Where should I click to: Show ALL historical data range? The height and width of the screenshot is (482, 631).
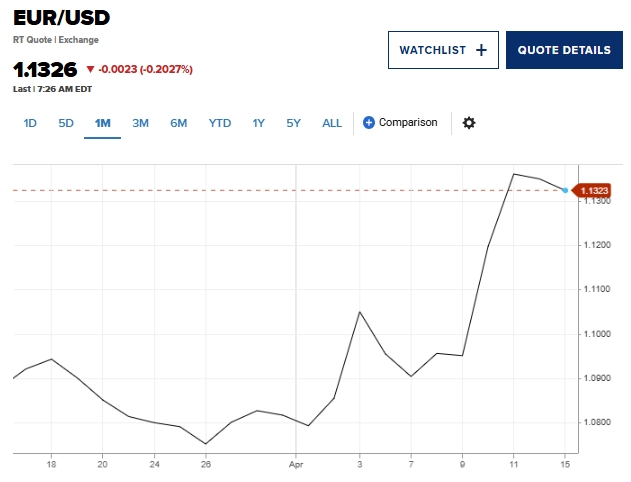332,123
